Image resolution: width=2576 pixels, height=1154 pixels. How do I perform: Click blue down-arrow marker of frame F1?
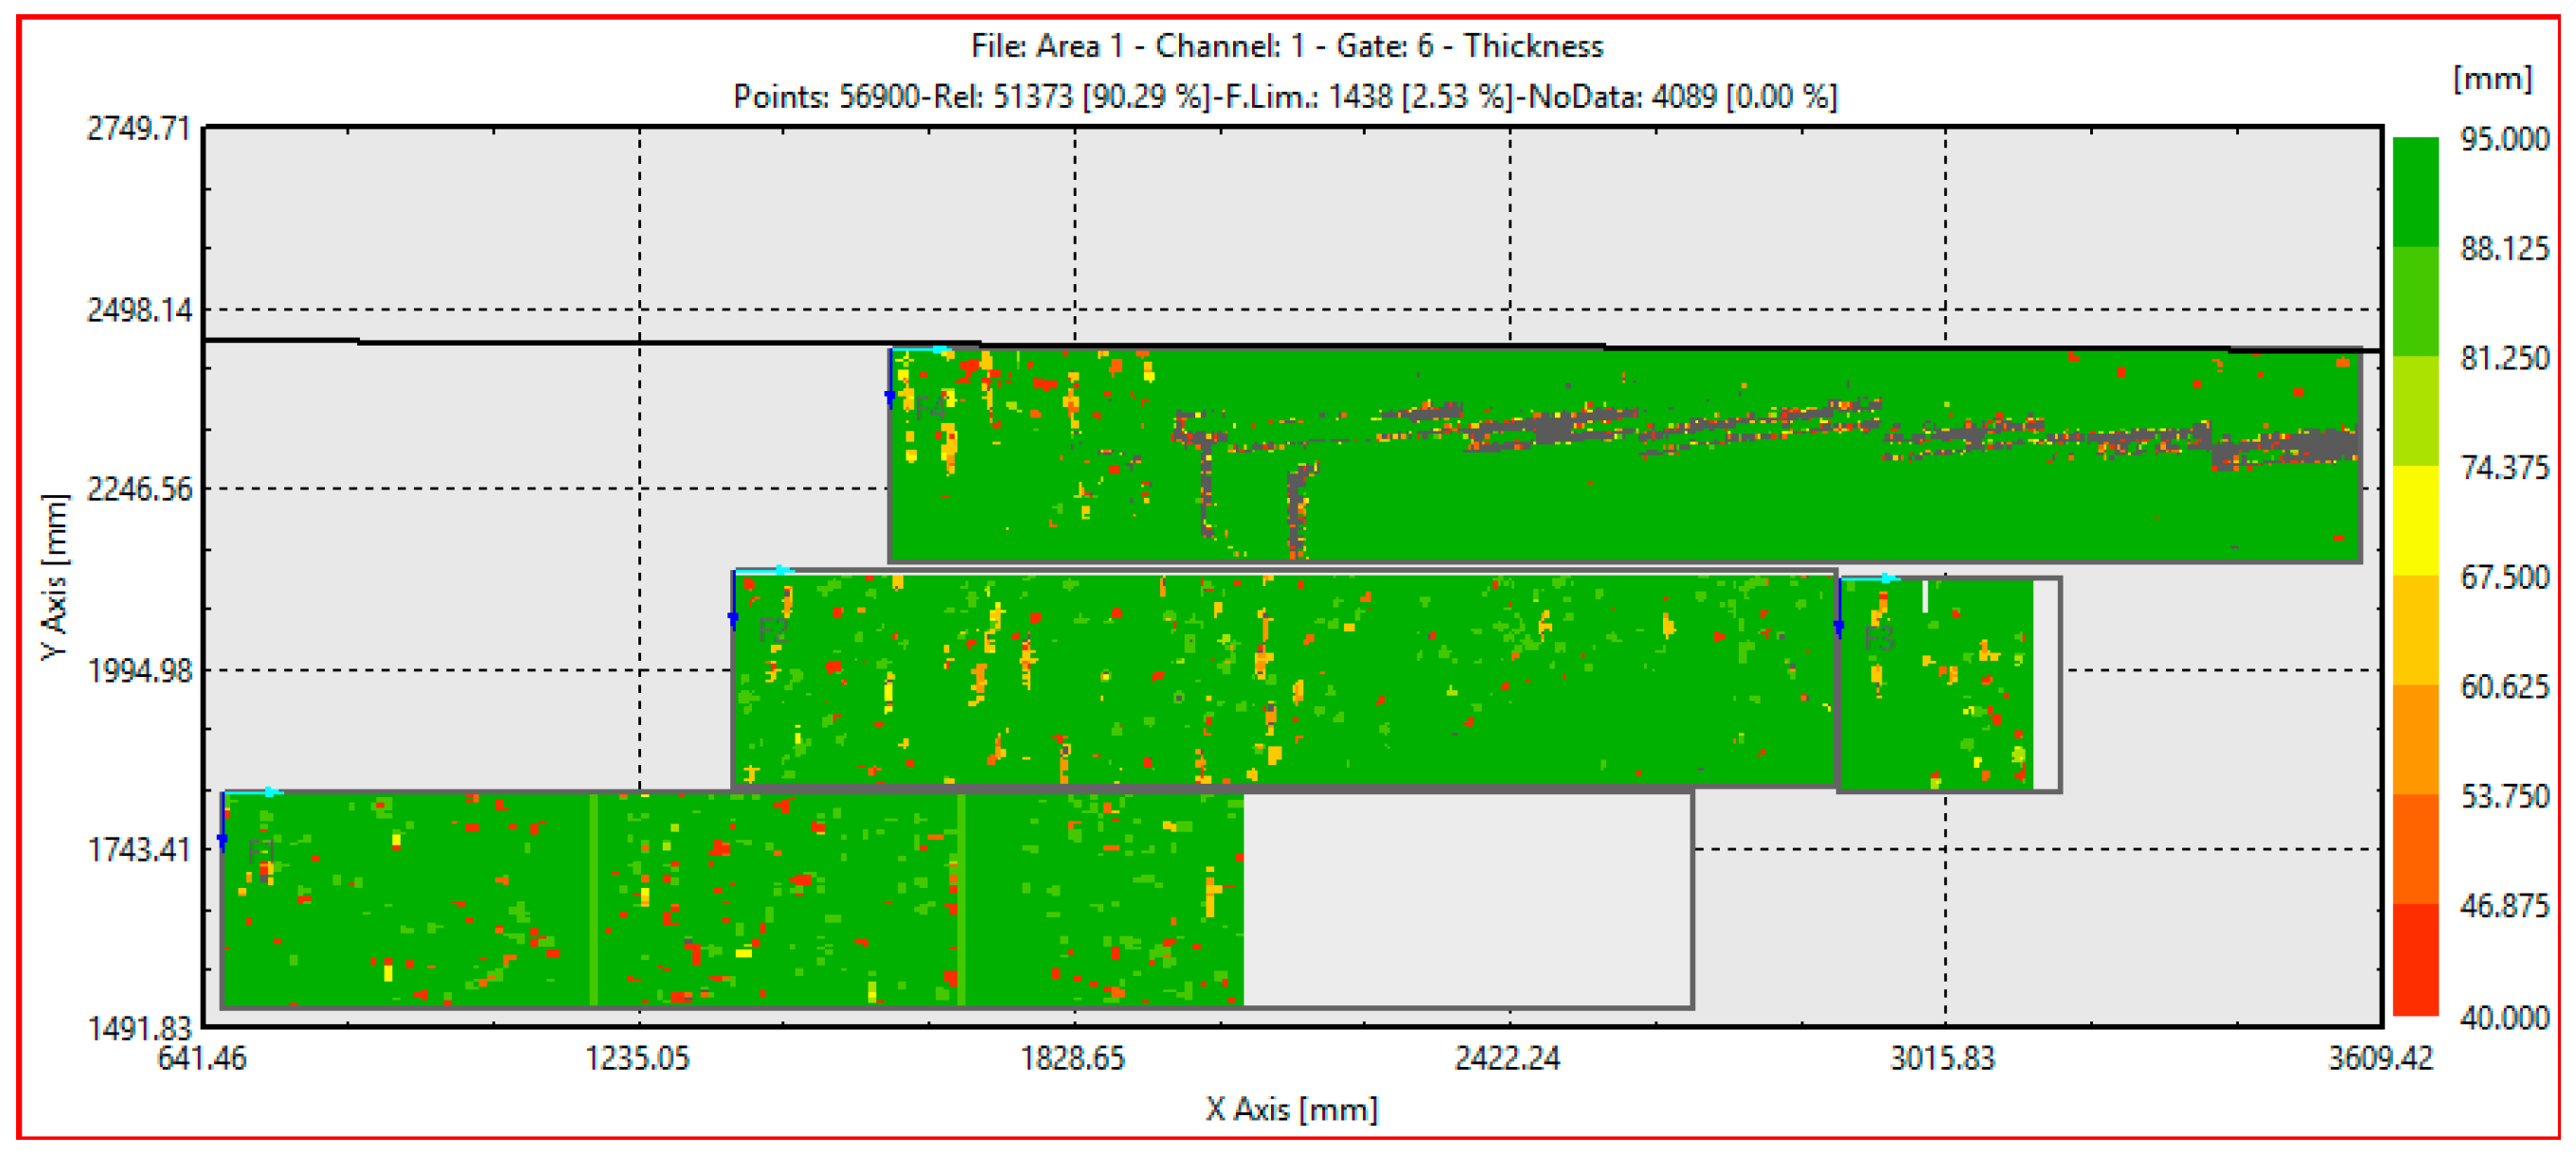tap(222, 842)
